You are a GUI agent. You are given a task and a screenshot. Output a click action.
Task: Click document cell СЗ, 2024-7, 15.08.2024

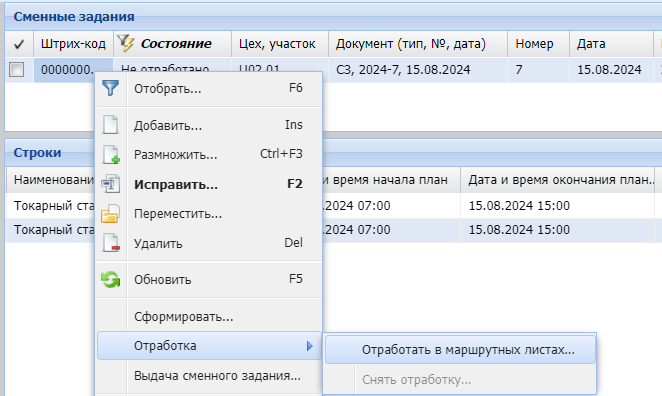coord(403,70)
